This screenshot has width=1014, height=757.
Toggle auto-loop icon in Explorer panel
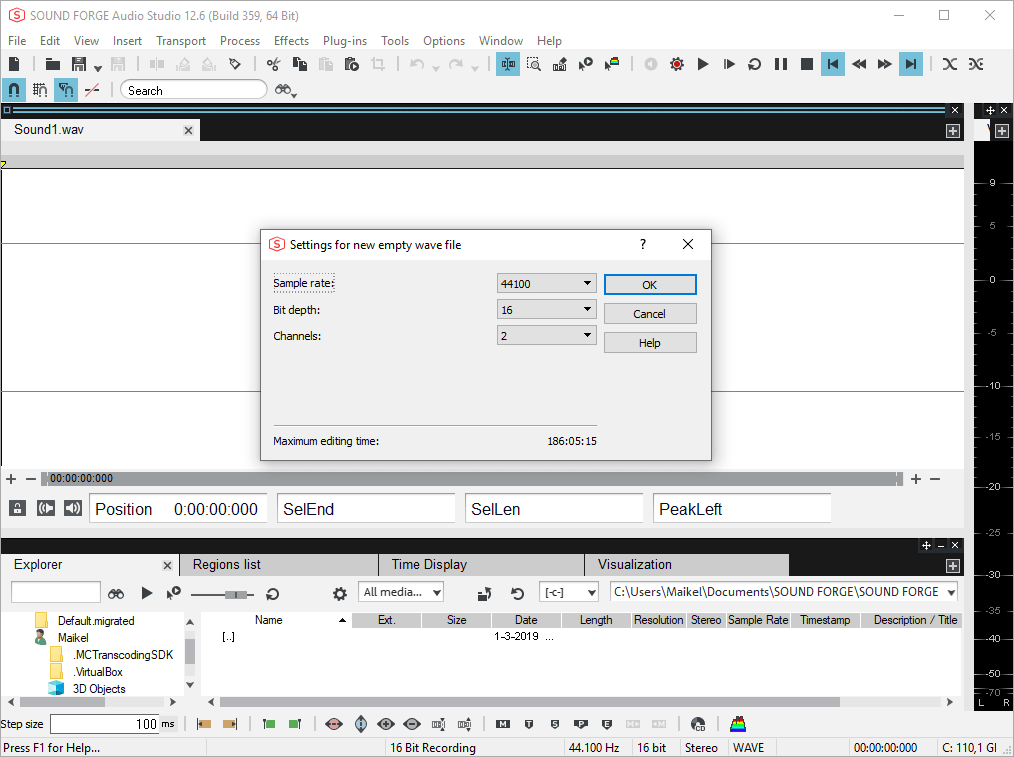click(272, 593)
